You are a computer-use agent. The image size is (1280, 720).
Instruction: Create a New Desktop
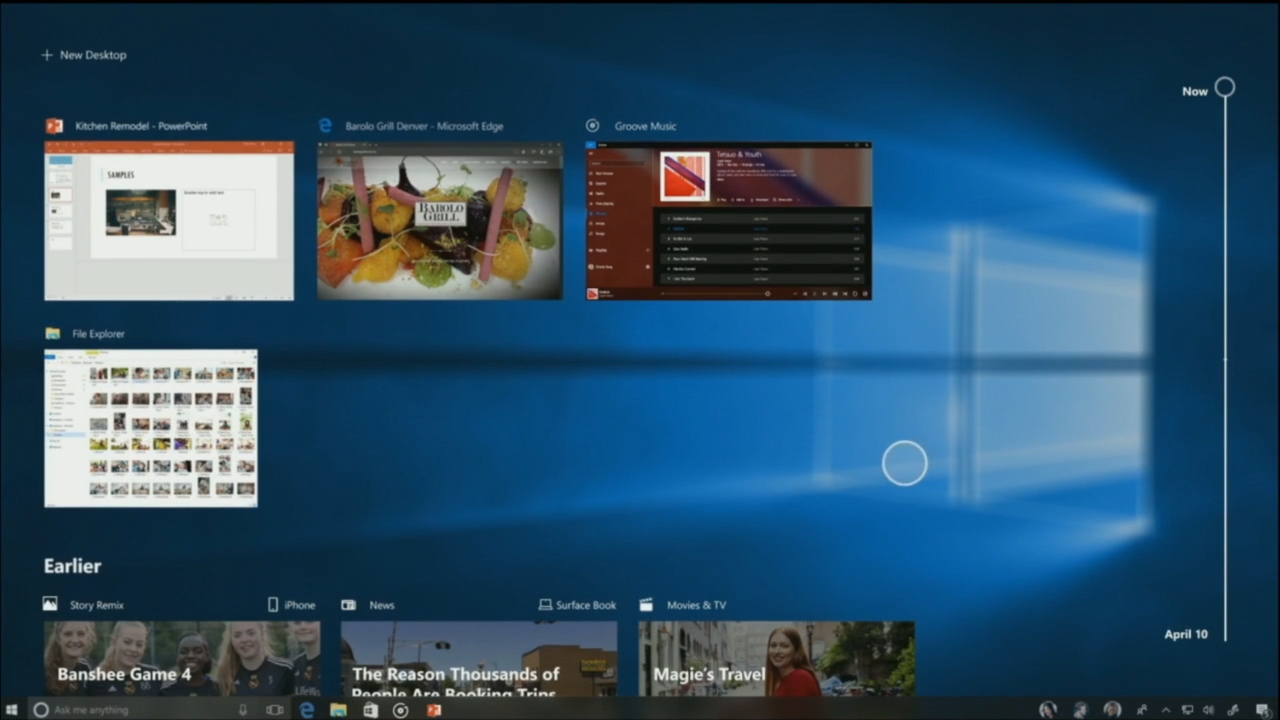(84, 55)
